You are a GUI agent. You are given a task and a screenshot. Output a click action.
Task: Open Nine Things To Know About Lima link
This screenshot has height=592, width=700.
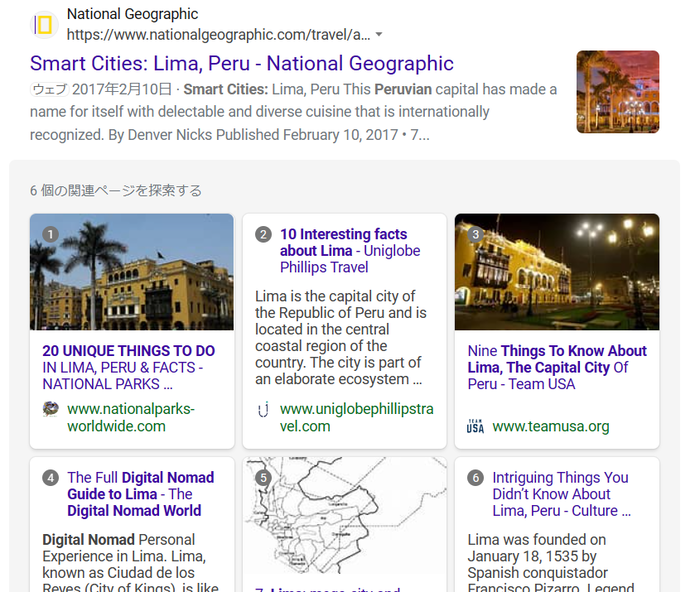coord(557,367)
